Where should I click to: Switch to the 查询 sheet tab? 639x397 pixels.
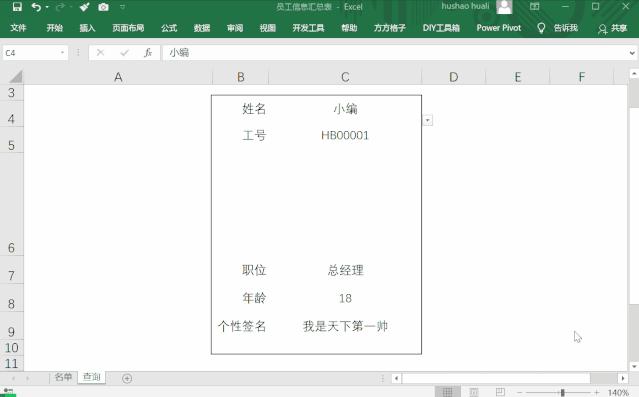(91, 377)
